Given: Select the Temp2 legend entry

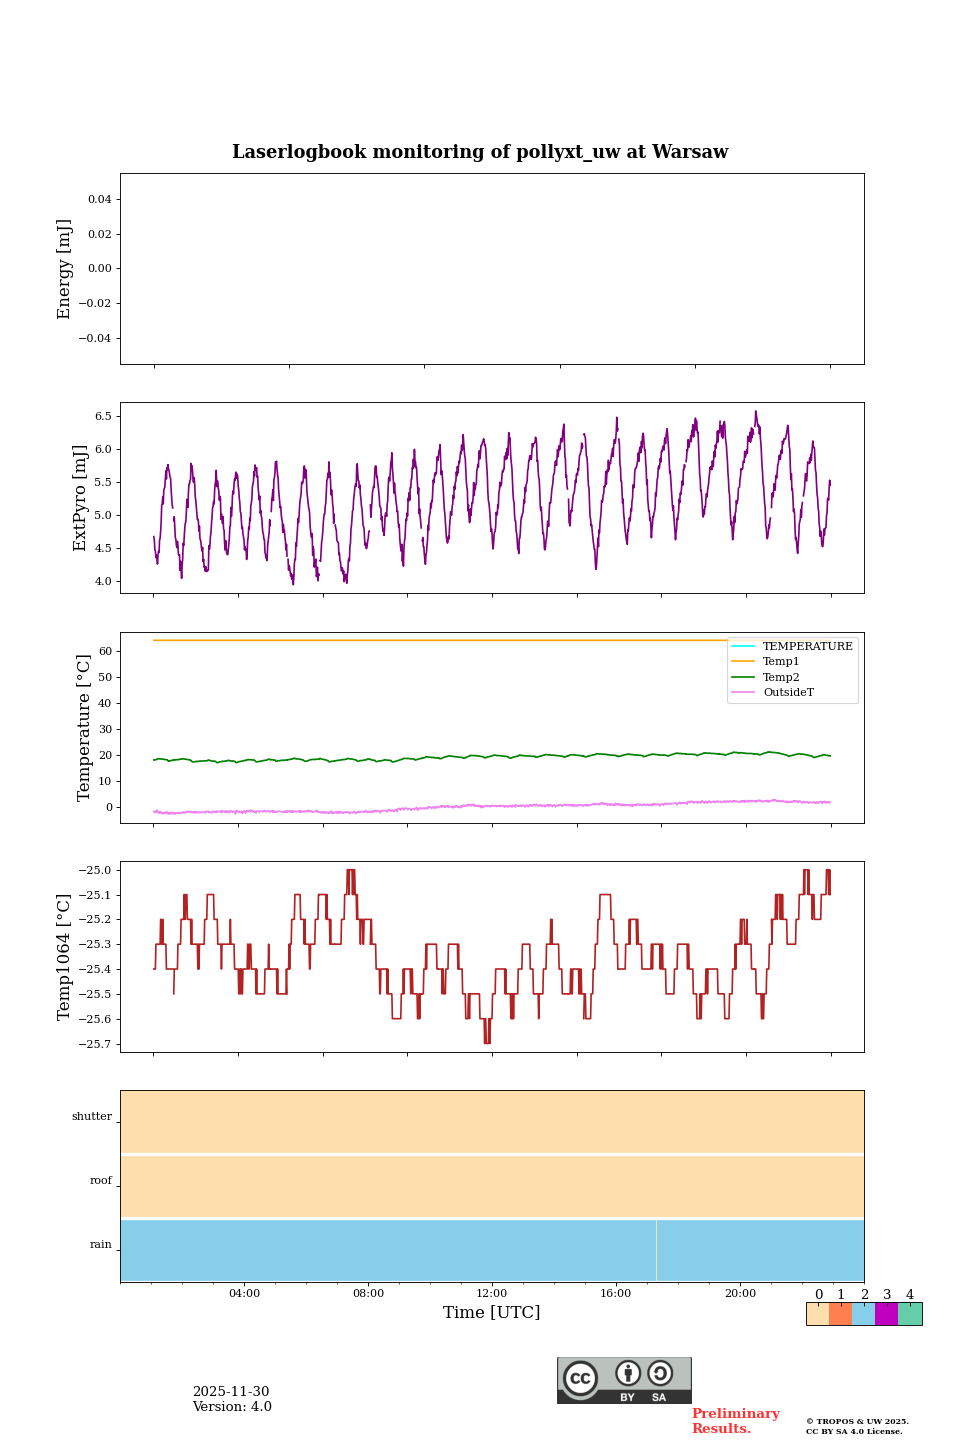Looking at the screenshot, I should tap(781, 678).
